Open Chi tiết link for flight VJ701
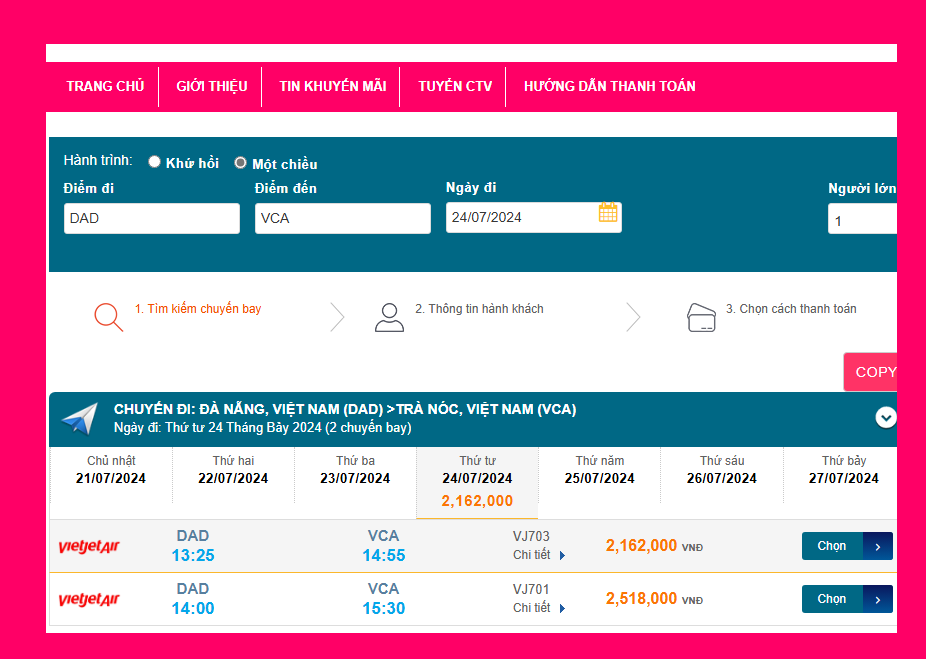 (532, 608)
